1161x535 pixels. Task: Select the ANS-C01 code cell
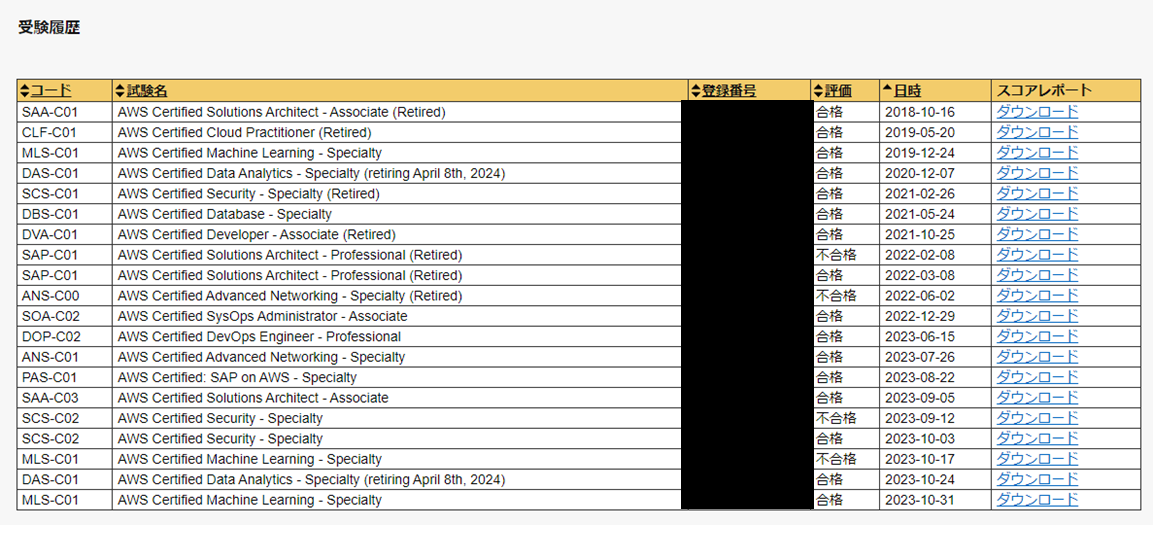64,357
